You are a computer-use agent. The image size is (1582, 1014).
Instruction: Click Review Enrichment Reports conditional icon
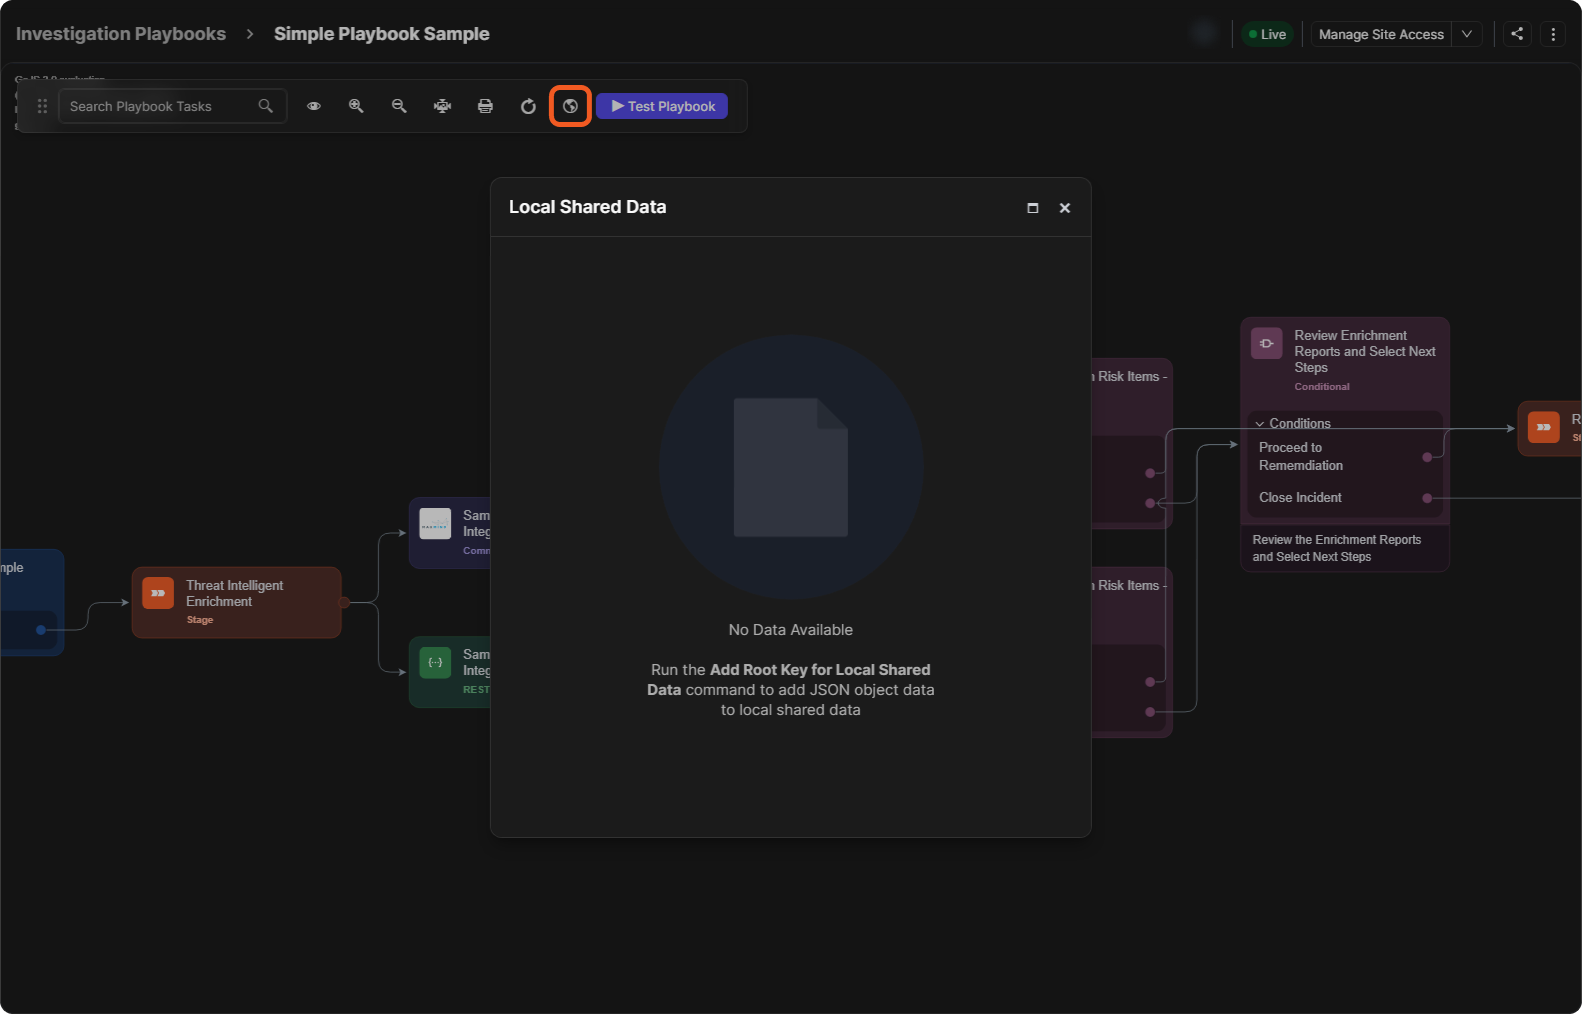pos(1267,343)
